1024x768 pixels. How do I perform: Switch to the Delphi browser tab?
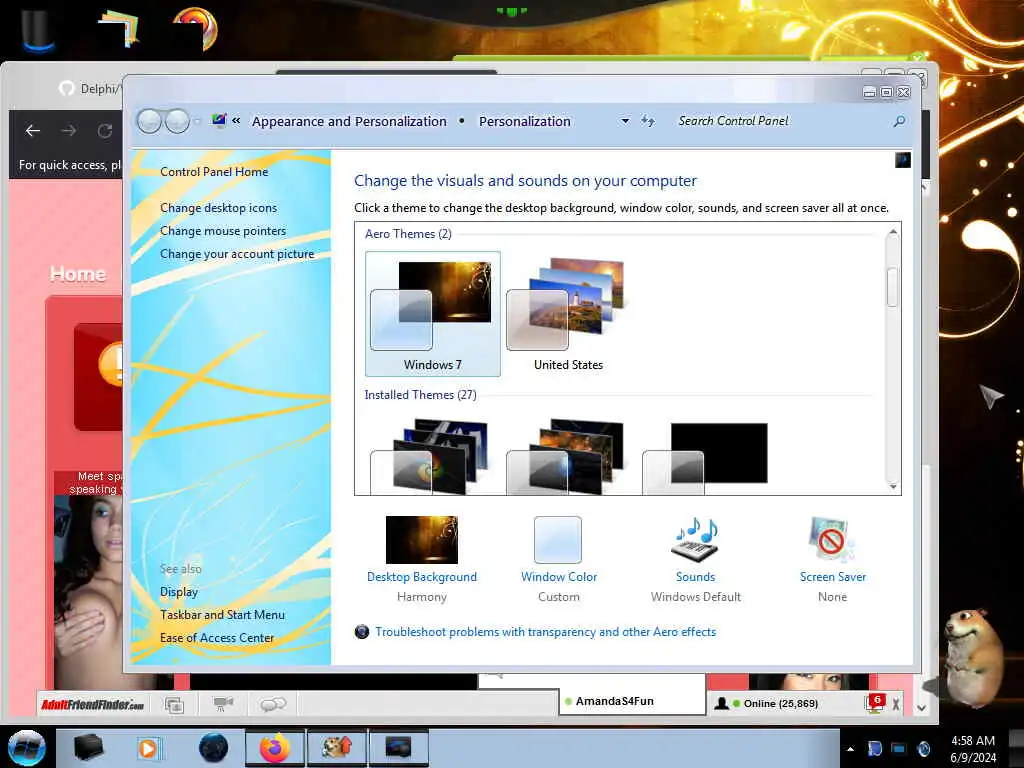pos(88,88)
